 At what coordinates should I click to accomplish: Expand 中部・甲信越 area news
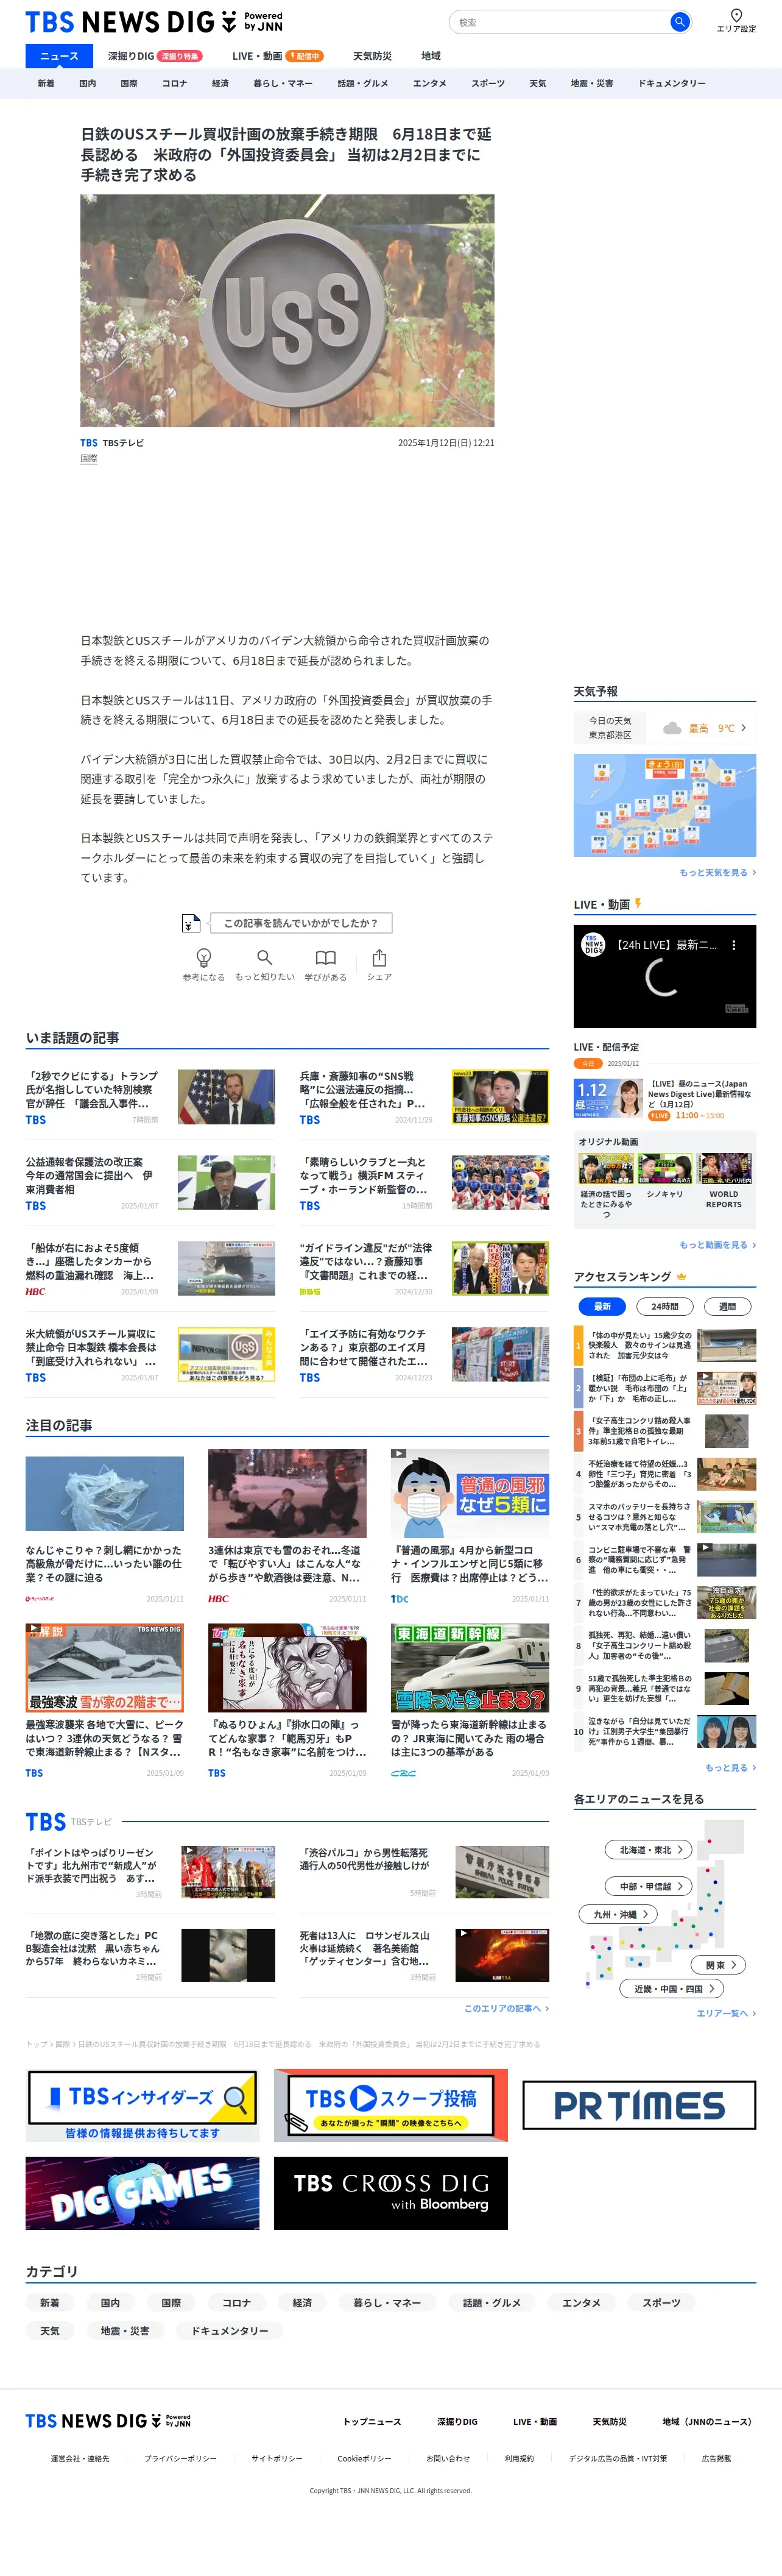tap(648, 1886)
